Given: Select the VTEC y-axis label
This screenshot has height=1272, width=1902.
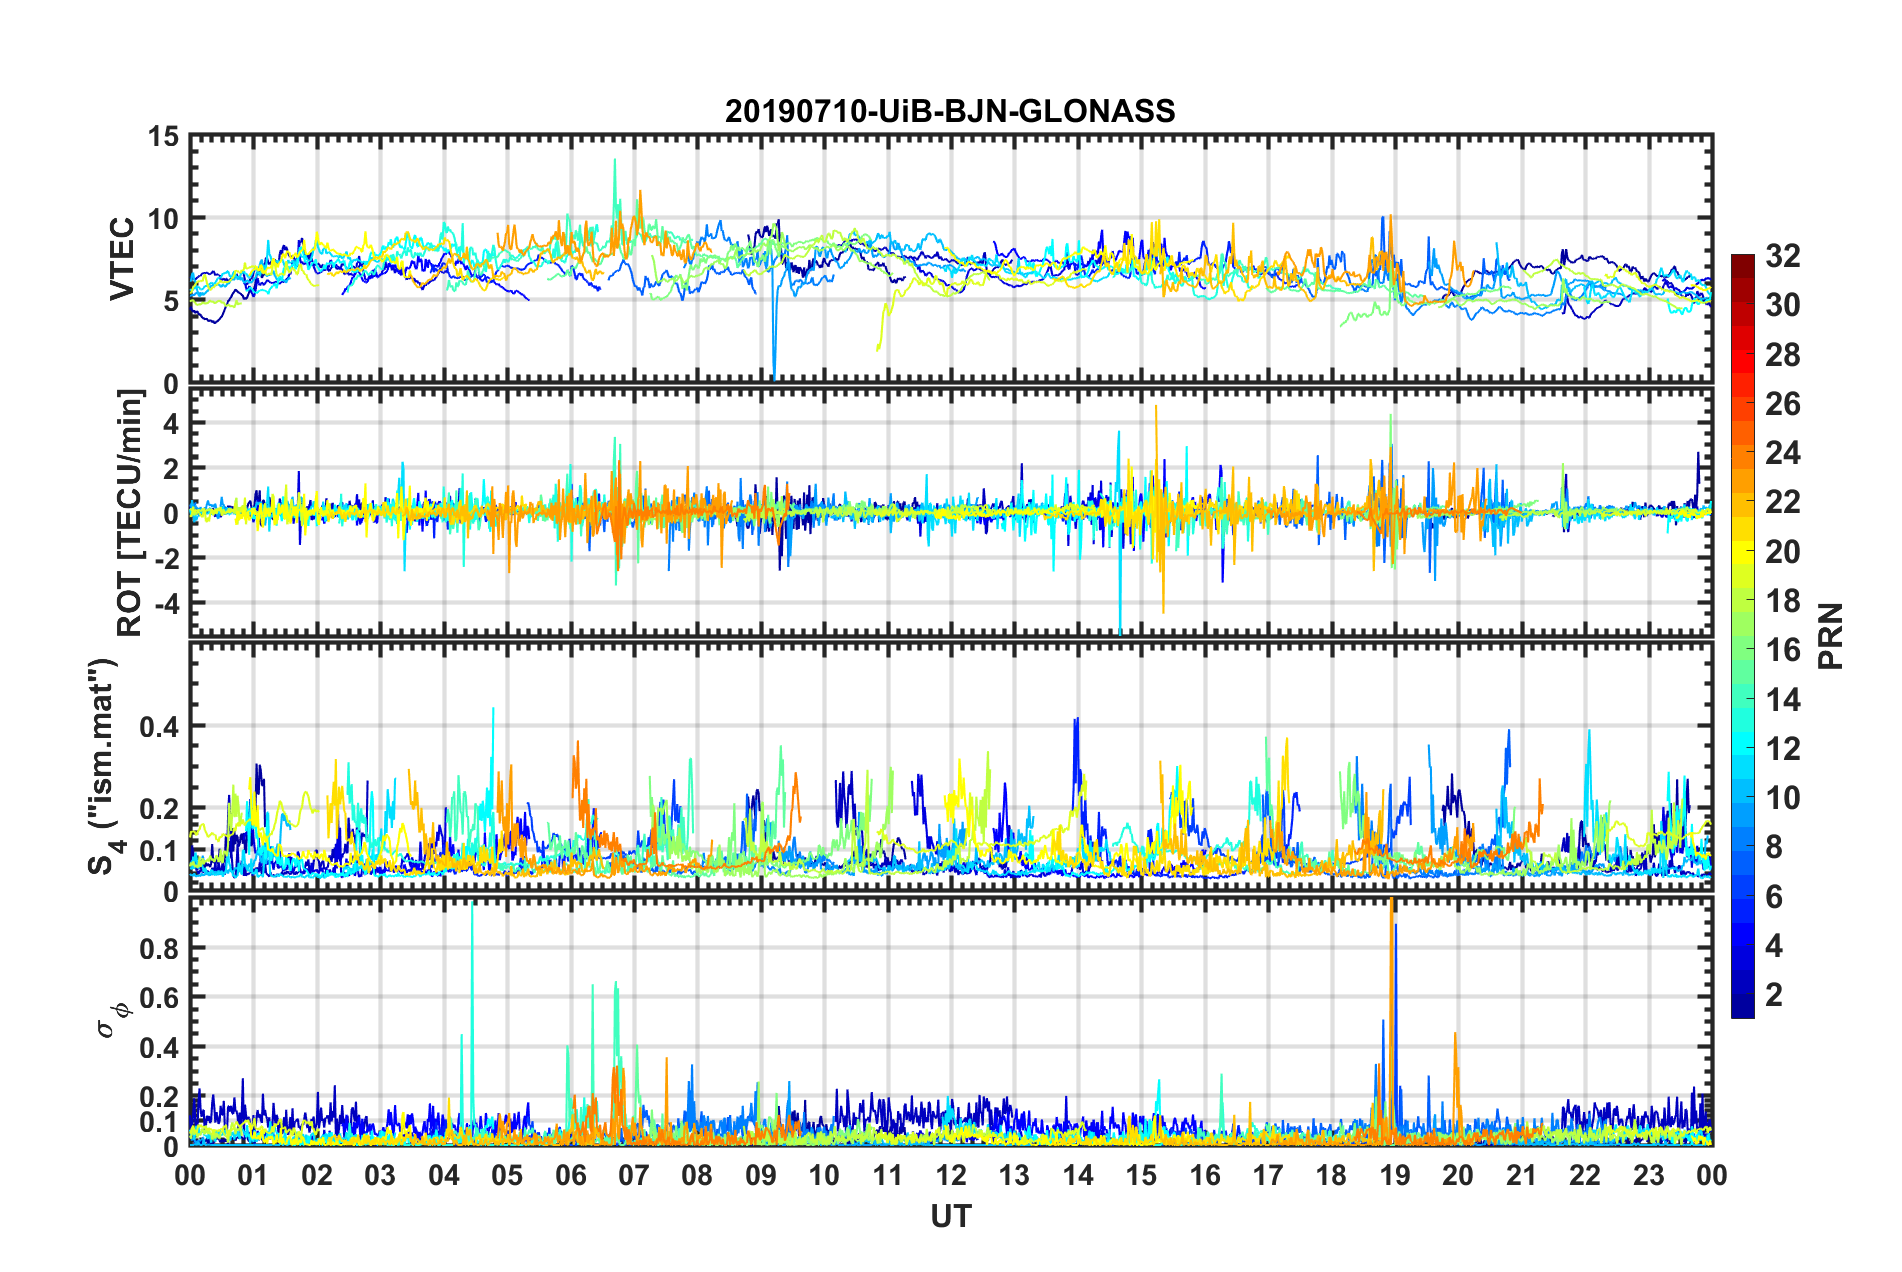Looking at the screenshot, I should [x=122, y=259].
